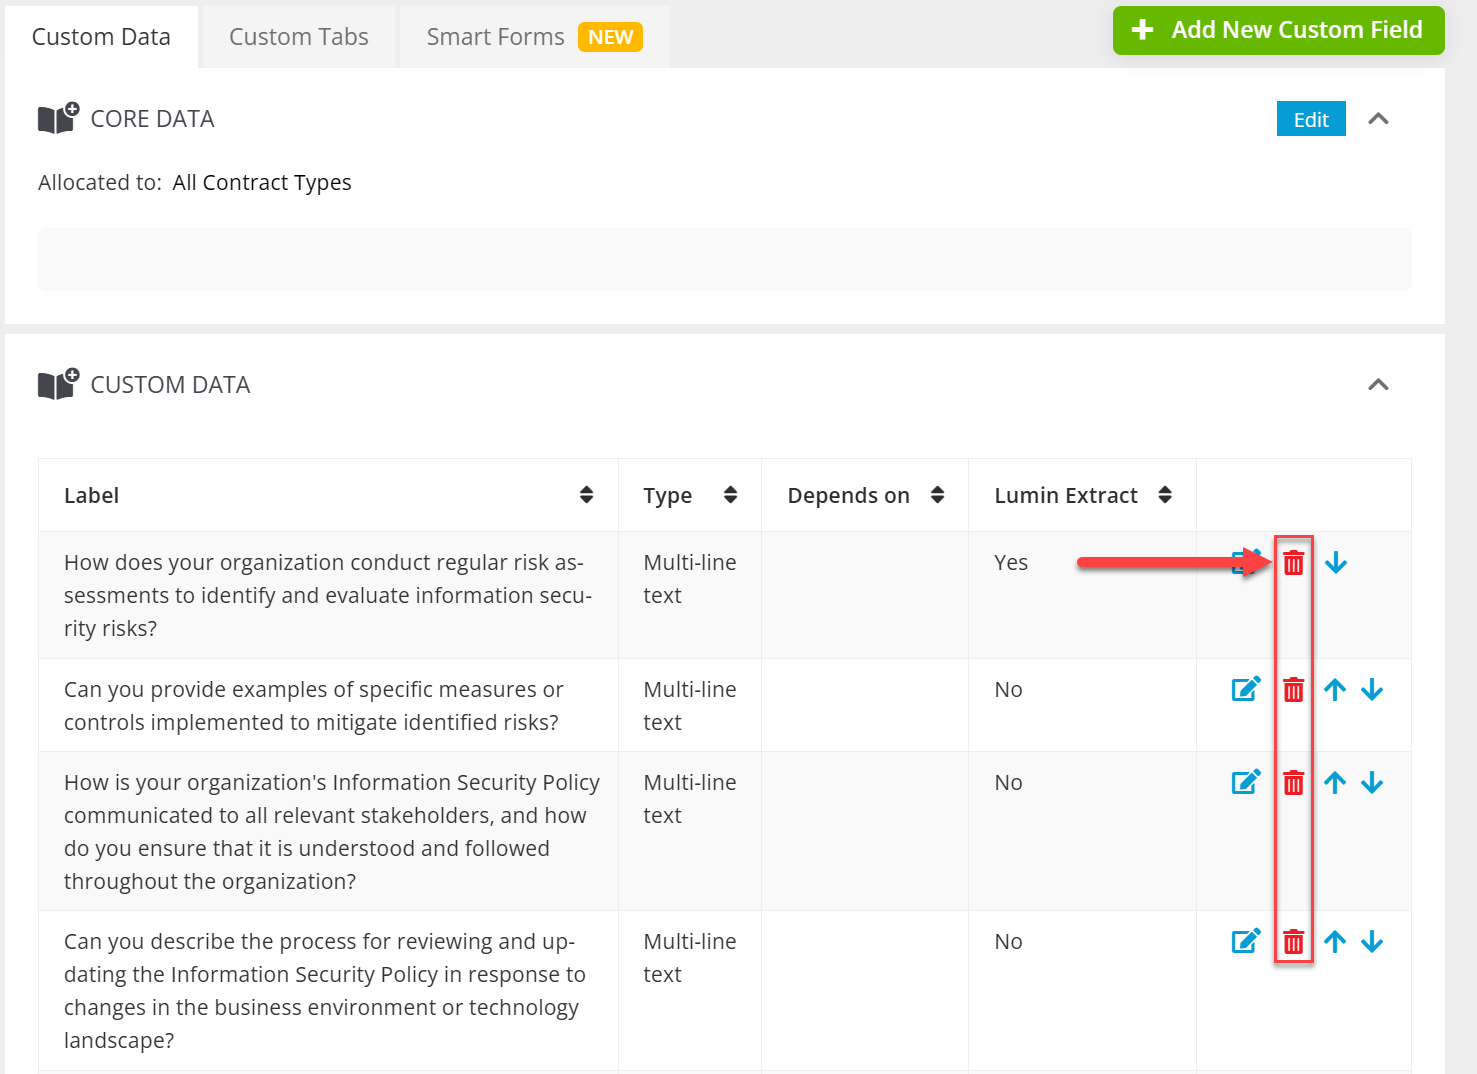The width and height of the screenshot is (1477, 1074).
Task: Sort table by Label column
Action: coord(586,495)
